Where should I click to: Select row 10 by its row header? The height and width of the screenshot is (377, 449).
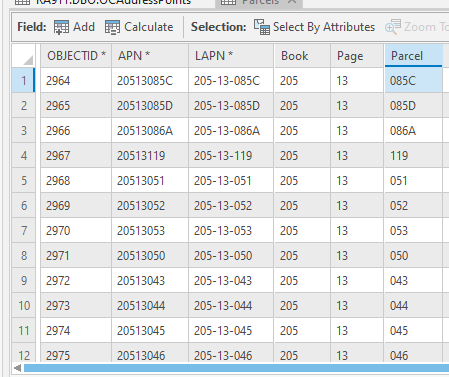24,305
